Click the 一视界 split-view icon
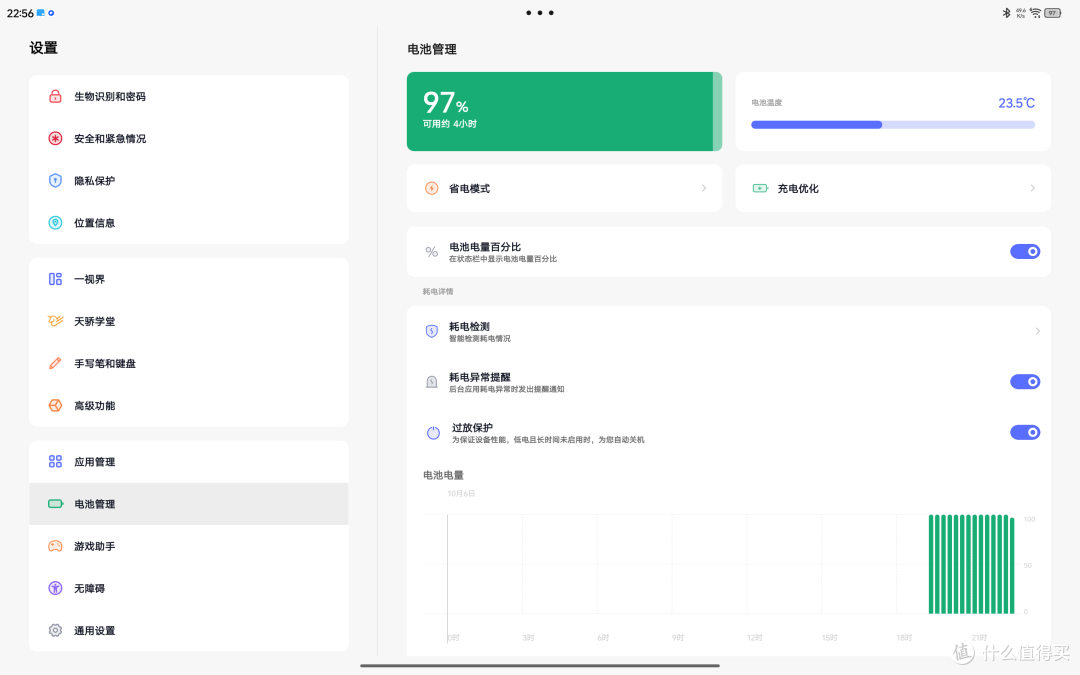 55,279
